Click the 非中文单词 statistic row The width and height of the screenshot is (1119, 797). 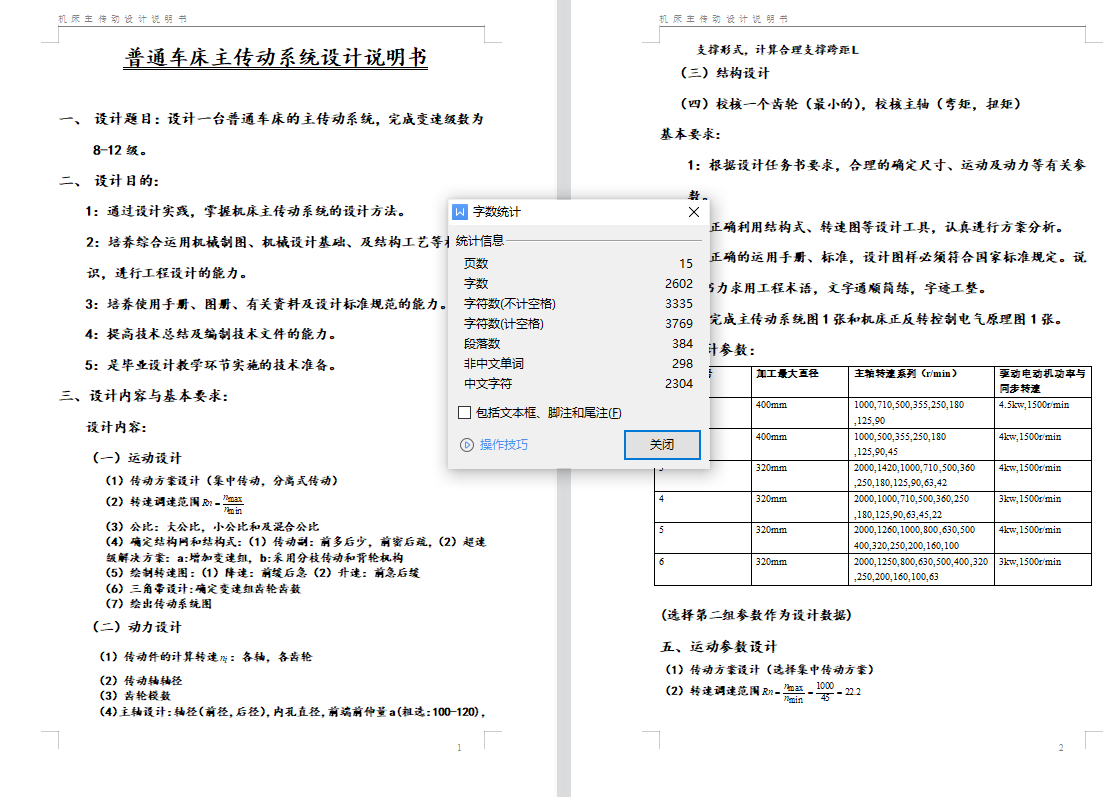pos(577,364)
